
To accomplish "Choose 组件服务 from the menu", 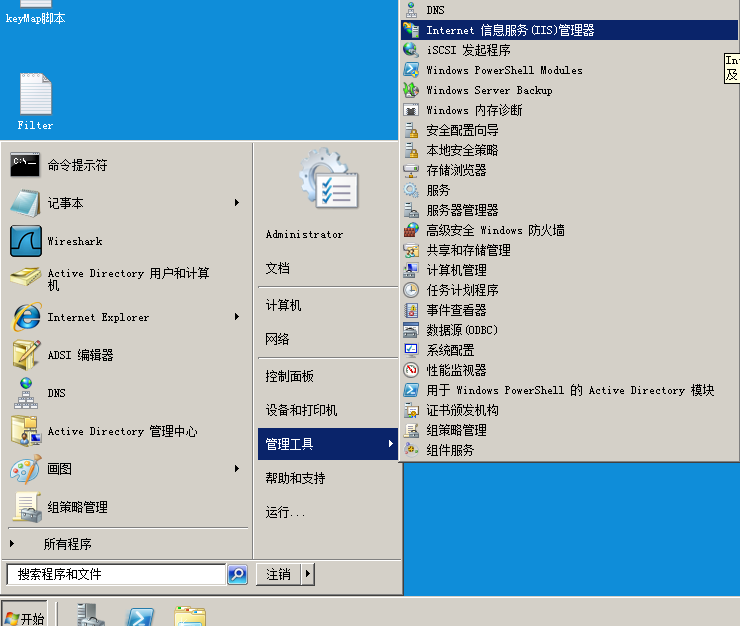I will pos(569,450).
